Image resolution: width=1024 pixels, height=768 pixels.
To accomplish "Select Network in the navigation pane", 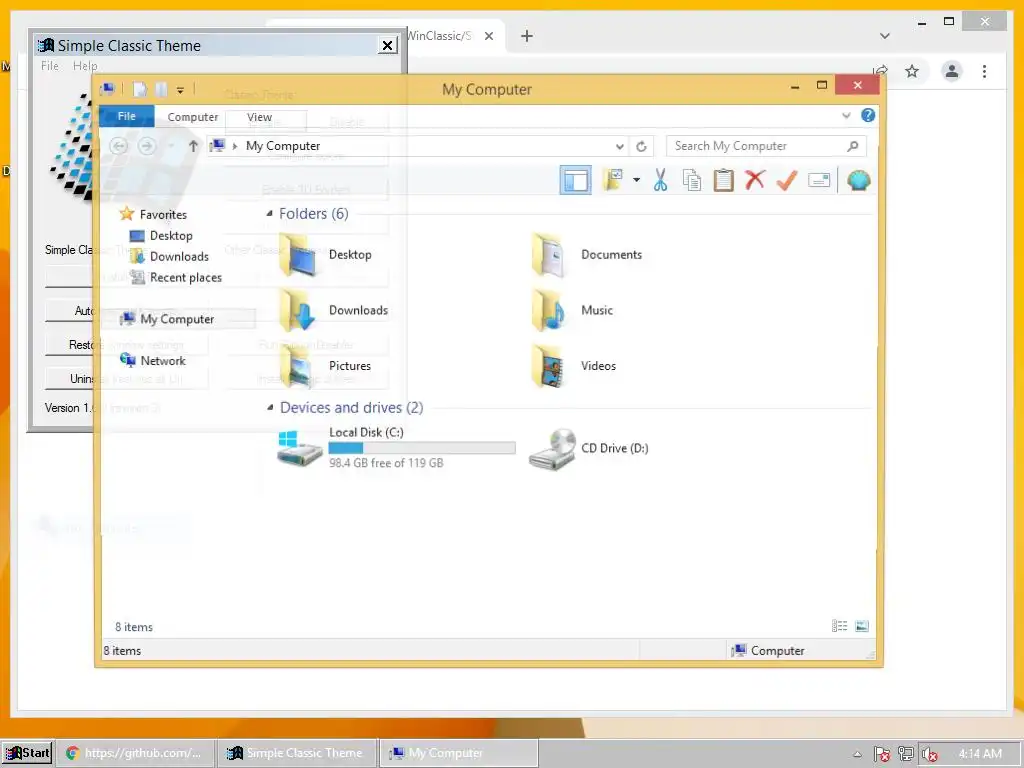I will pyautogui.click(x=153, y=360).
